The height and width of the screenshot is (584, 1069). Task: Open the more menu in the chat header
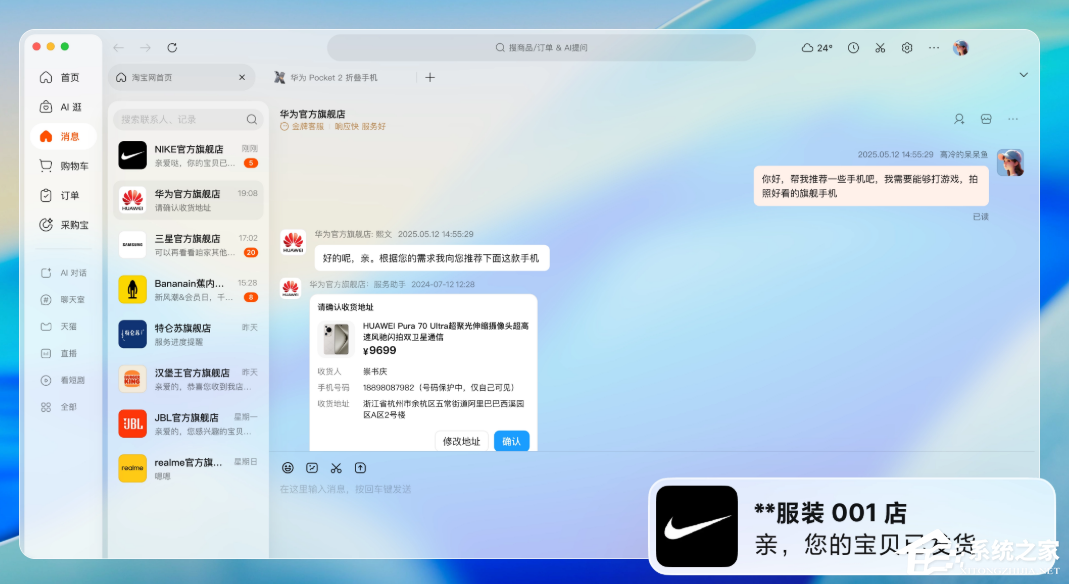coord(1013,119)
